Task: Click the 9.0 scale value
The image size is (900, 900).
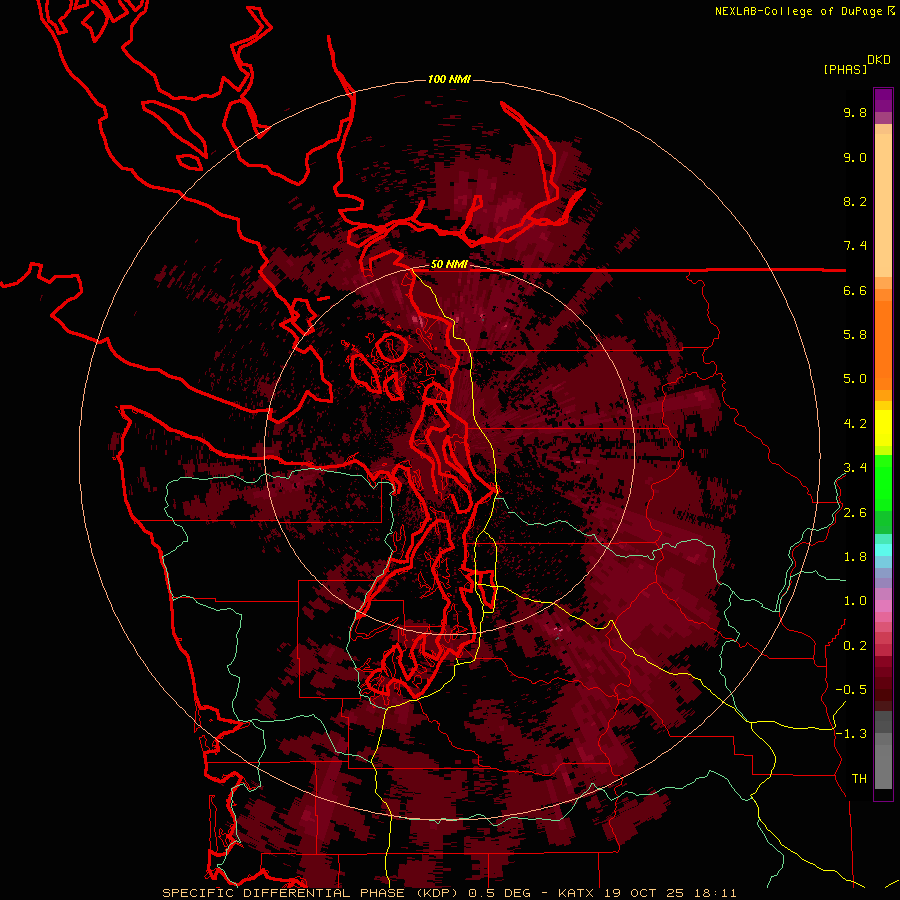Action: (x=855, y=158)
